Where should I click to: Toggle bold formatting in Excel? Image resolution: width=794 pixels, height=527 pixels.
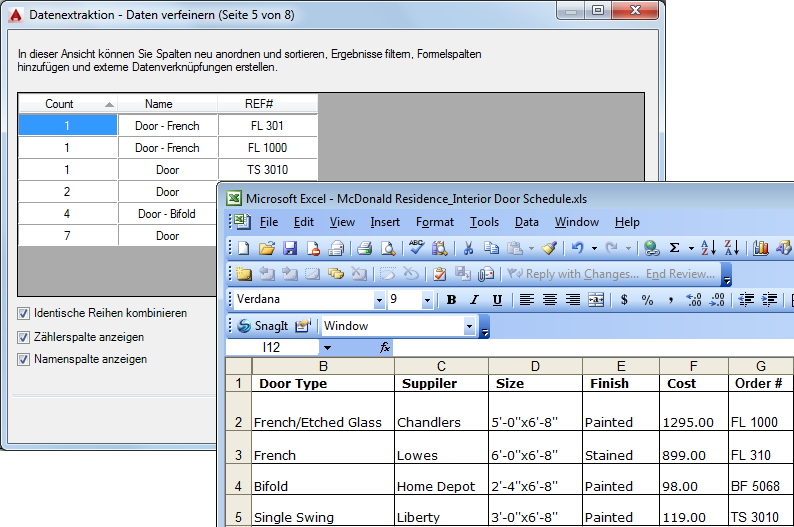451,300
